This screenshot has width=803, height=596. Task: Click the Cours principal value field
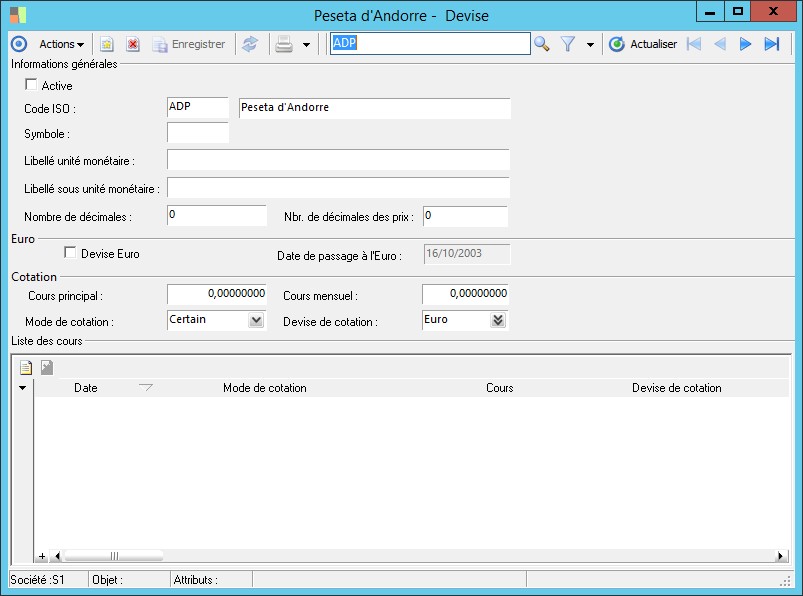[217, 294]
